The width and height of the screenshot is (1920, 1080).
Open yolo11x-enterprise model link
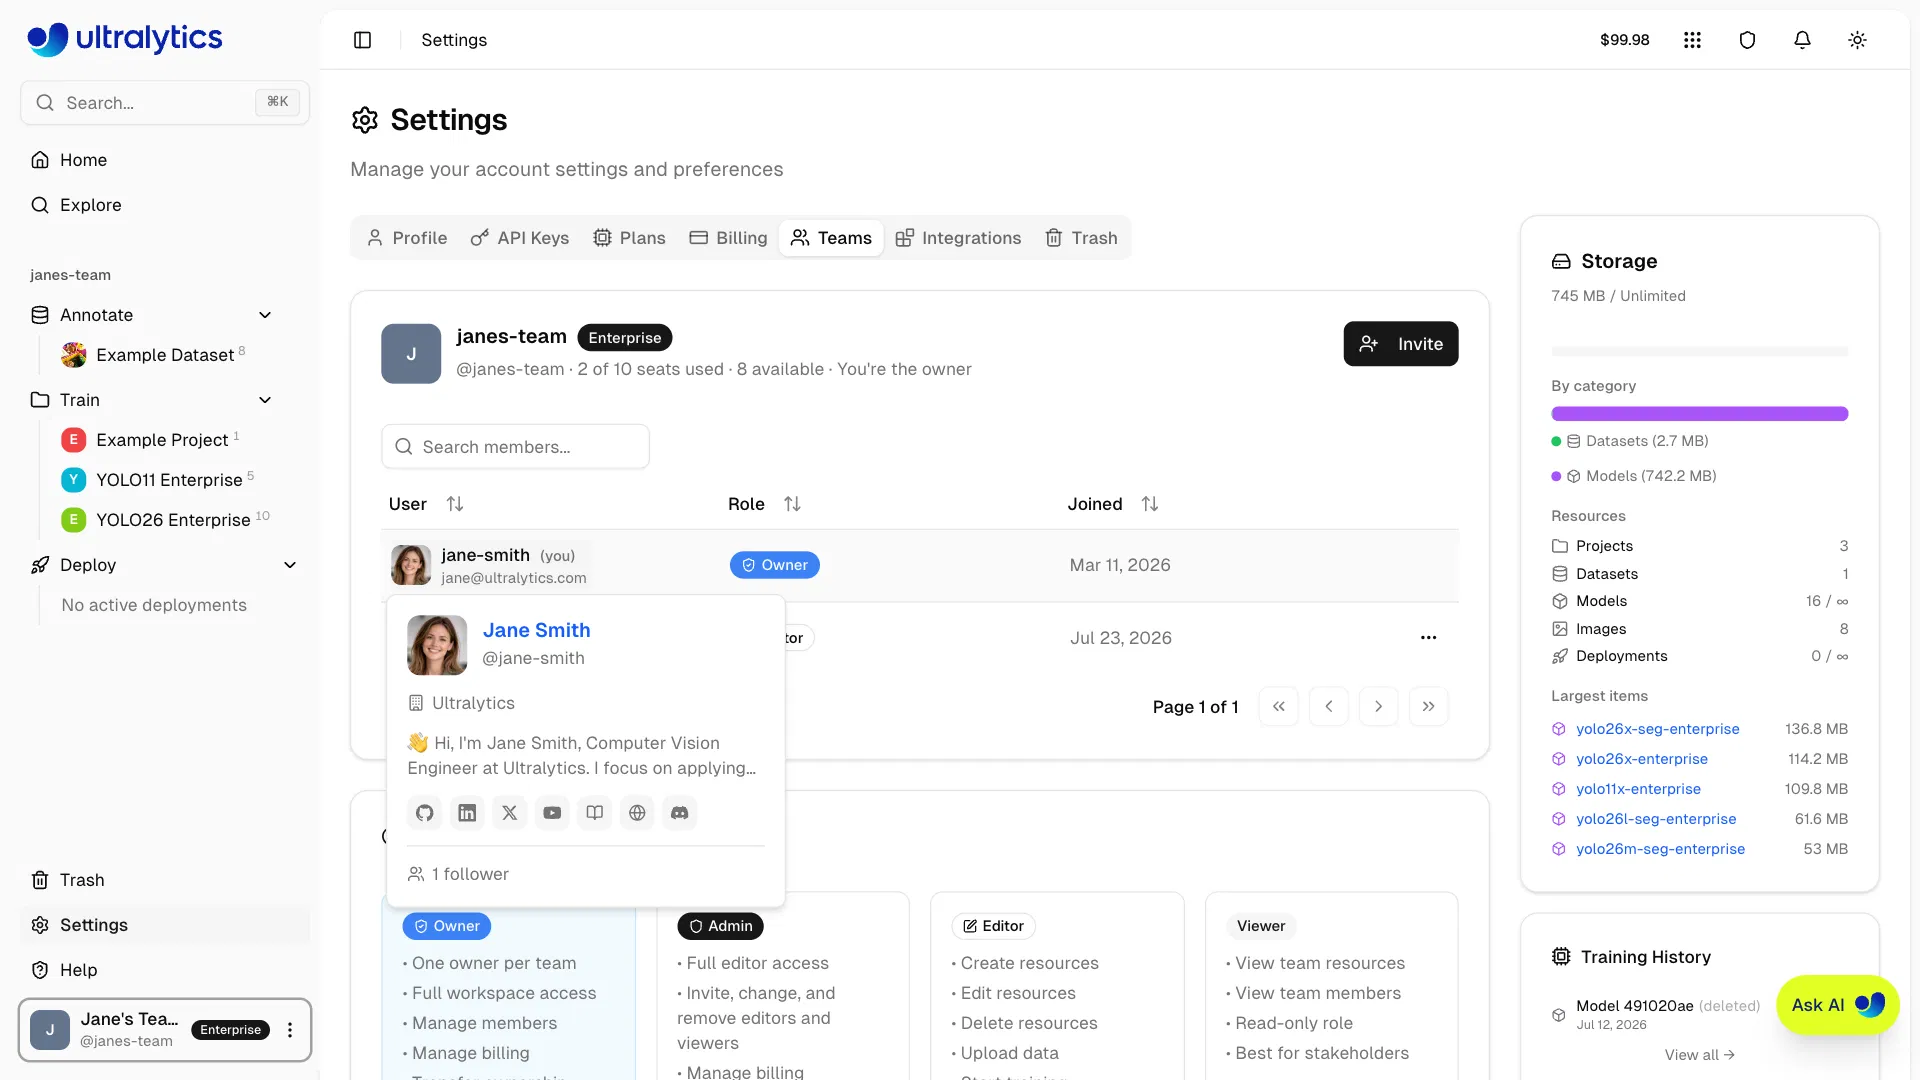coord(1638,789)
